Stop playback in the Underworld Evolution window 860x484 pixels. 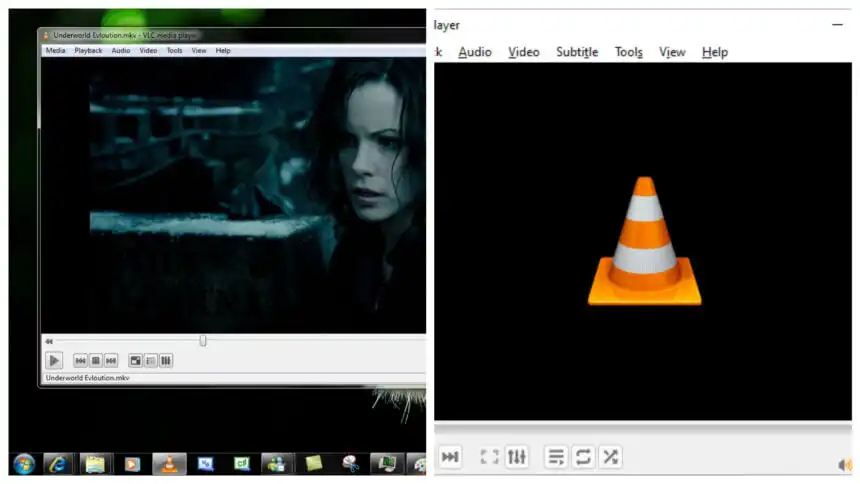coord(95,361)
